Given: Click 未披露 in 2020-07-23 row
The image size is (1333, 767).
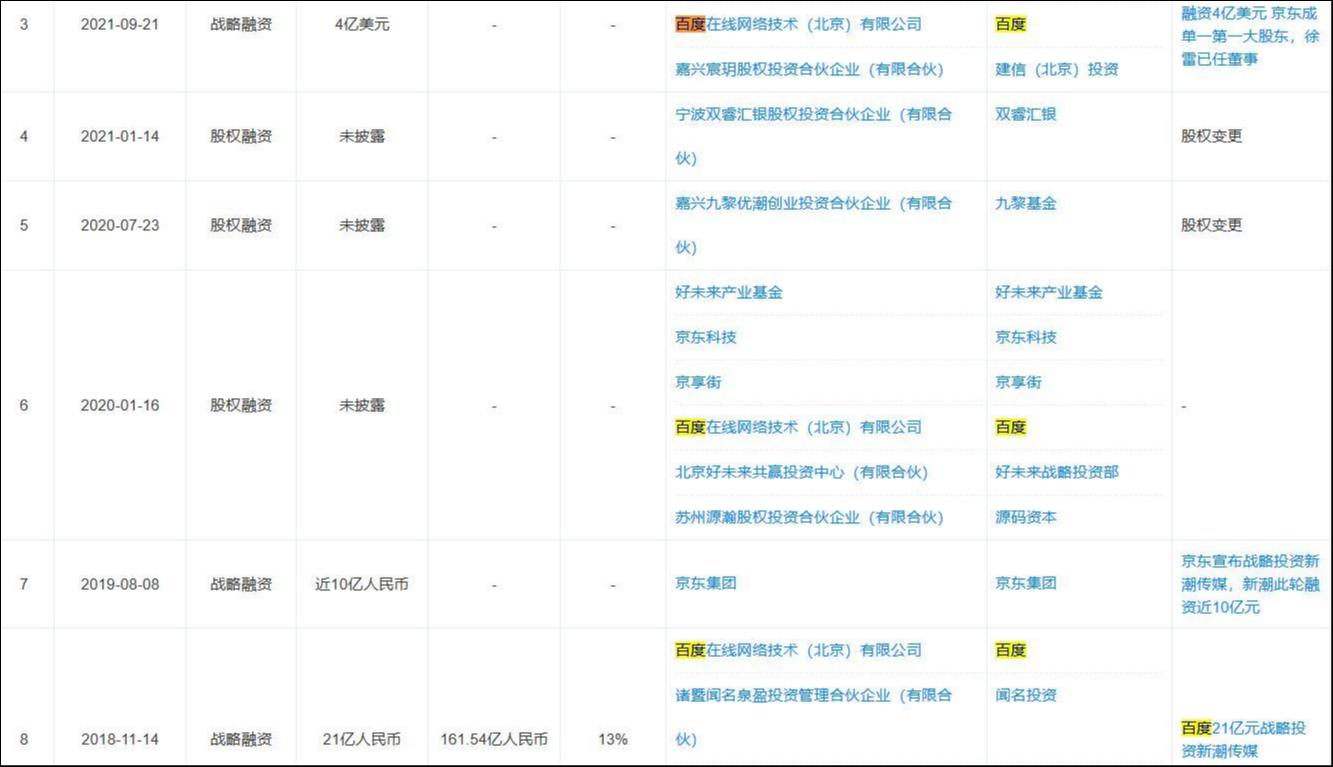Looking at the screenshot, I should pyautogui.click(x=362, y=225).
